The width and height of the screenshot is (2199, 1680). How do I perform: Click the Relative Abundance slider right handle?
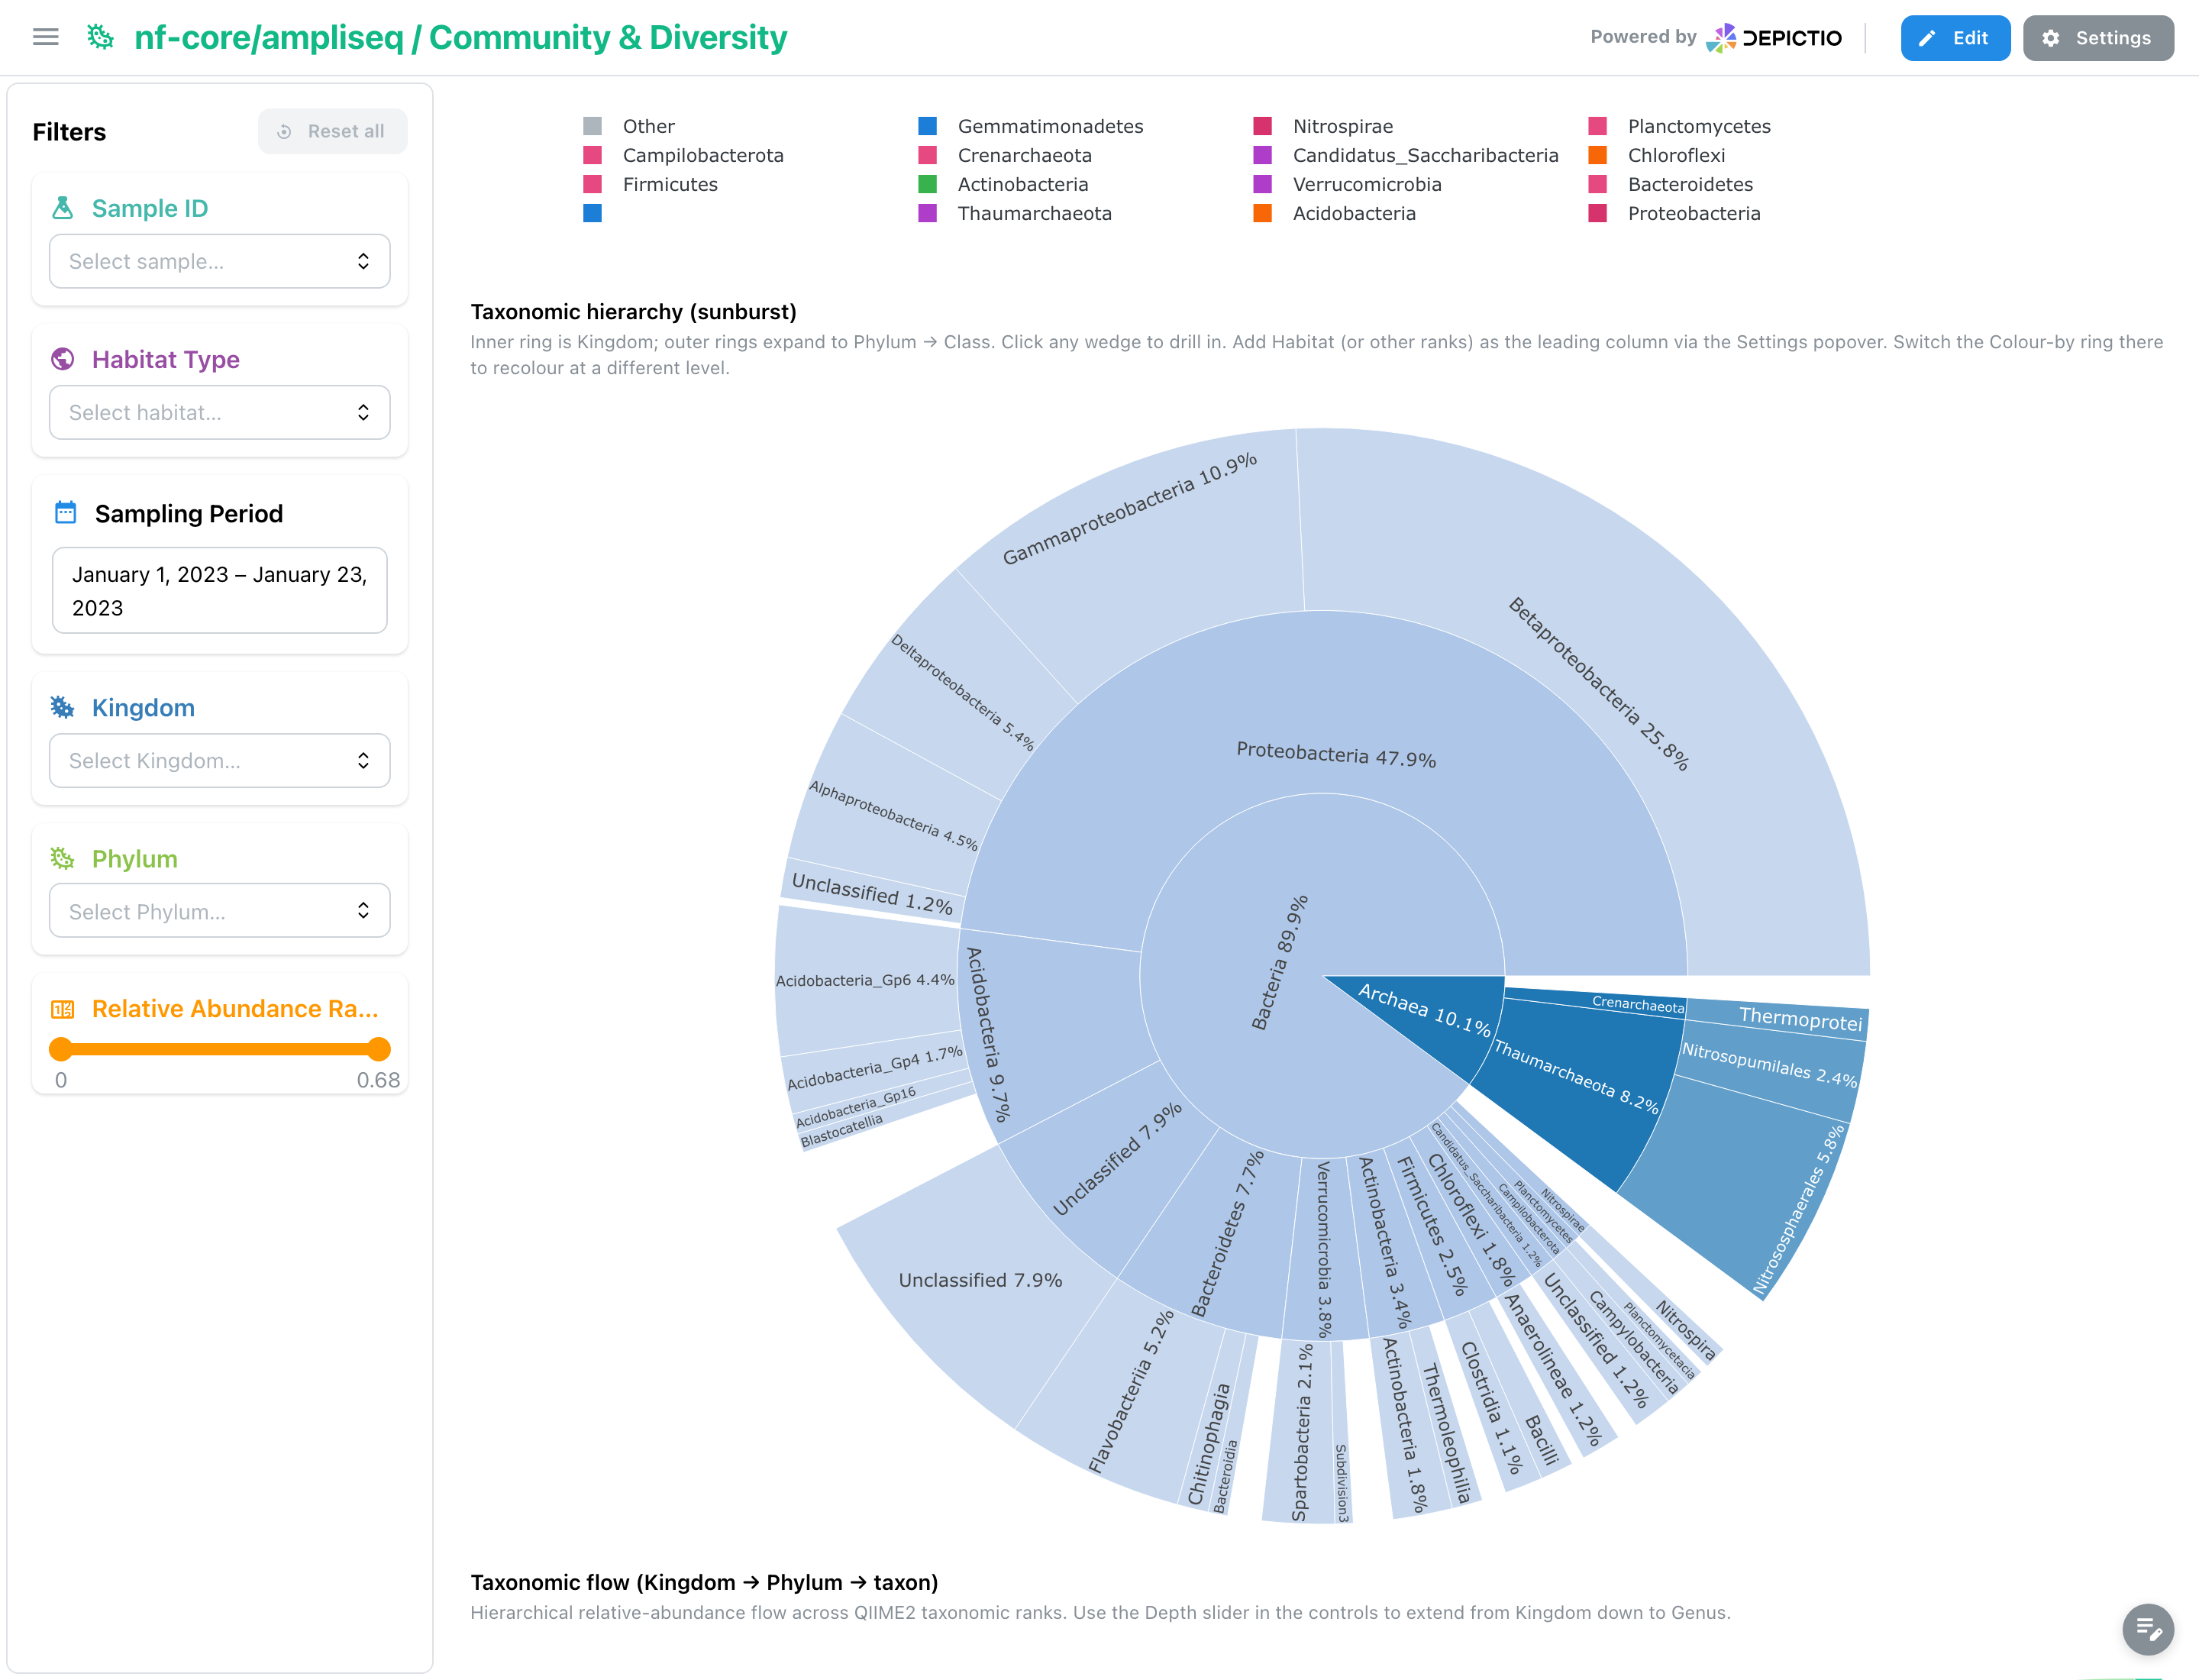click(x=378, y=1049)
